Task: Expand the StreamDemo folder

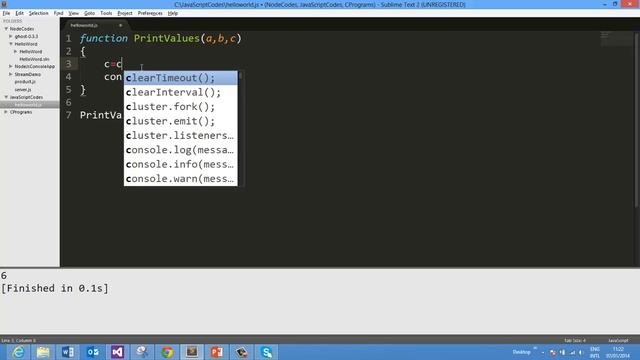Action: [x=11, y=74]
